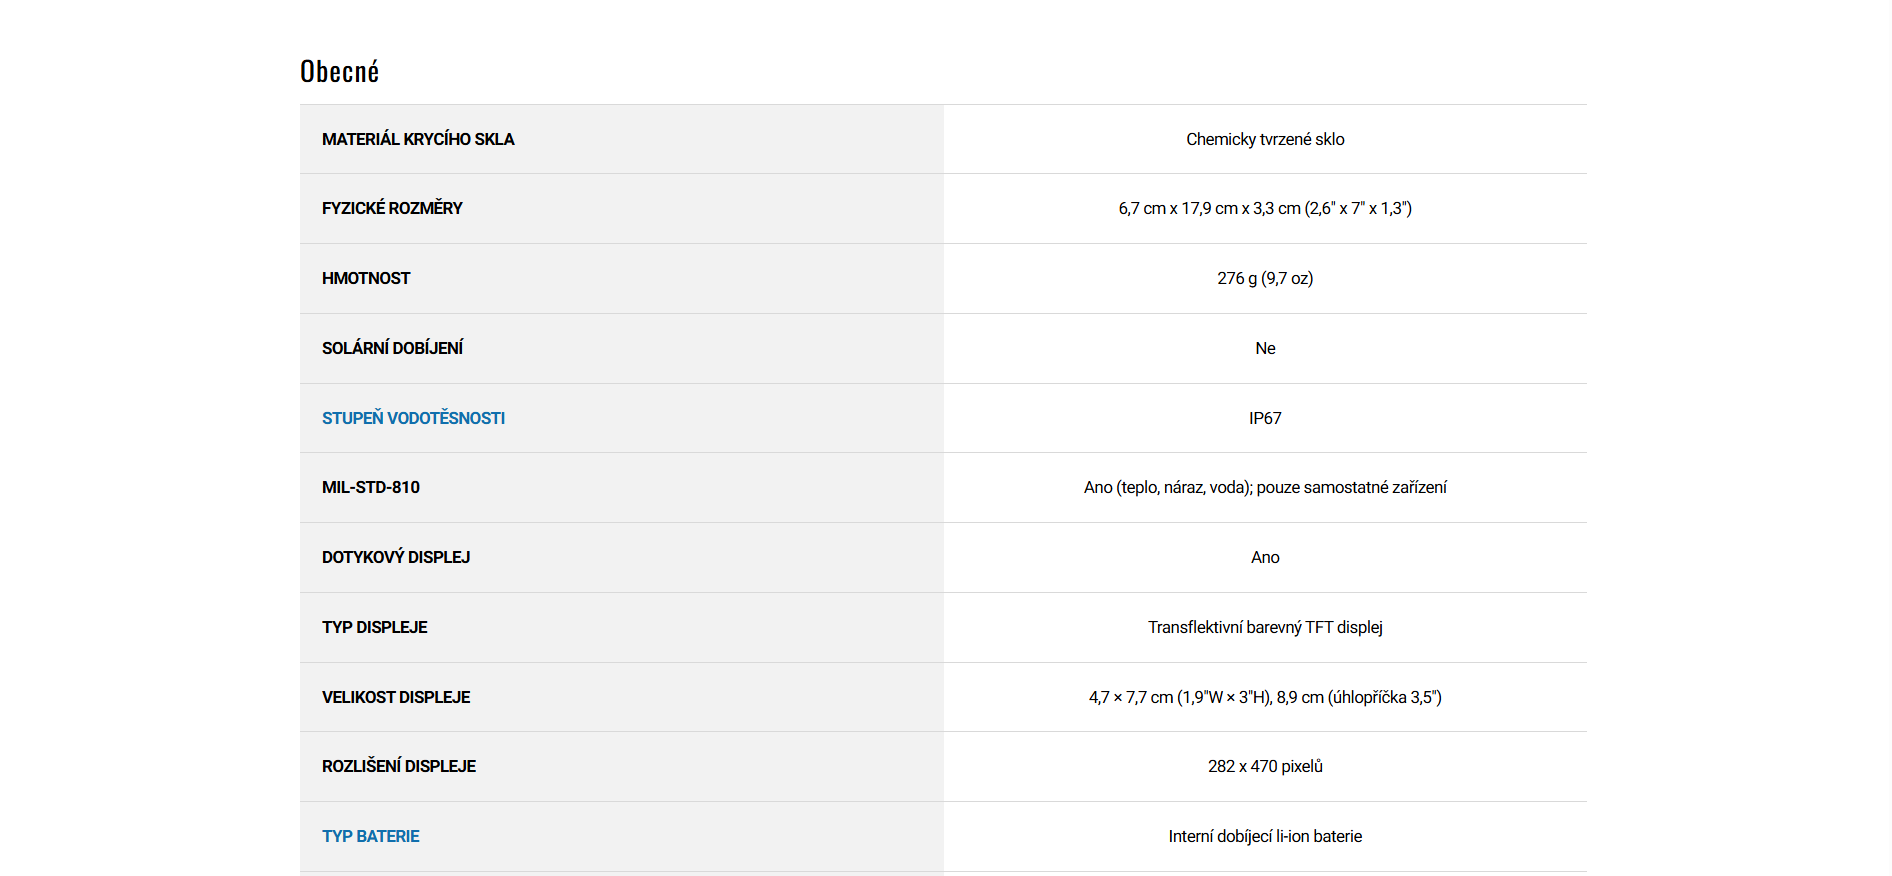Click the 282 x 470 pixelů value
The image size is (1892, 876).
(x=1265, y=766)
